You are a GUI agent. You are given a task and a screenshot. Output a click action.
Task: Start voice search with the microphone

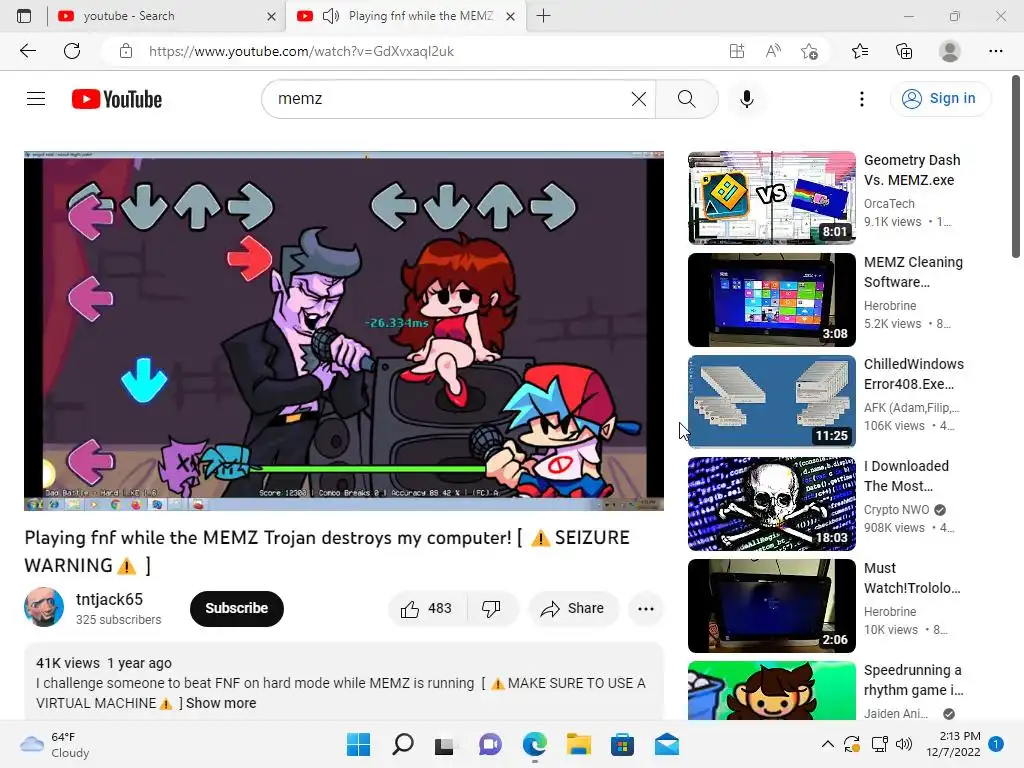(747, 99)
